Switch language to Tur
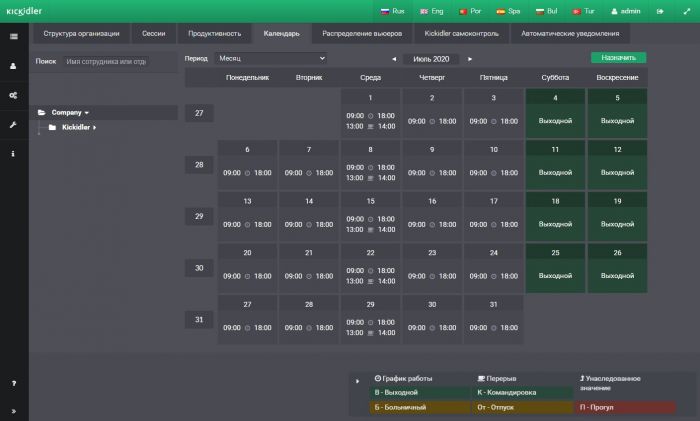 click(x=583, y=11)
